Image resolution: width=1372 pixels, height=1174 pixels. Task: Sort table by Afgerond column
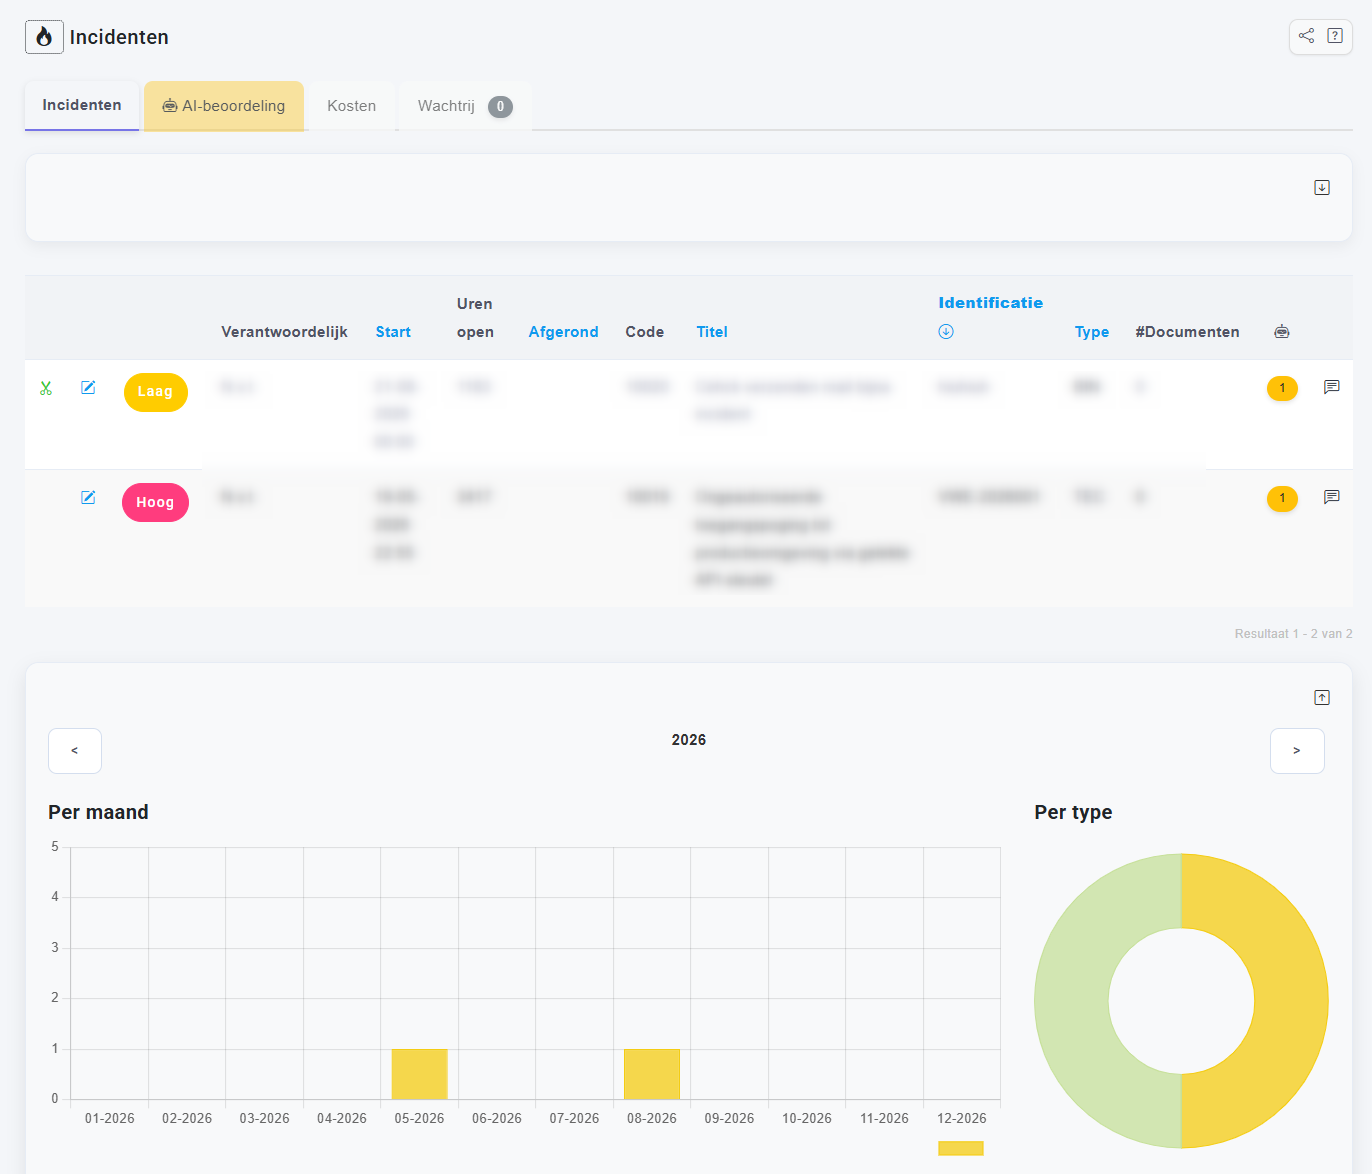564,332
